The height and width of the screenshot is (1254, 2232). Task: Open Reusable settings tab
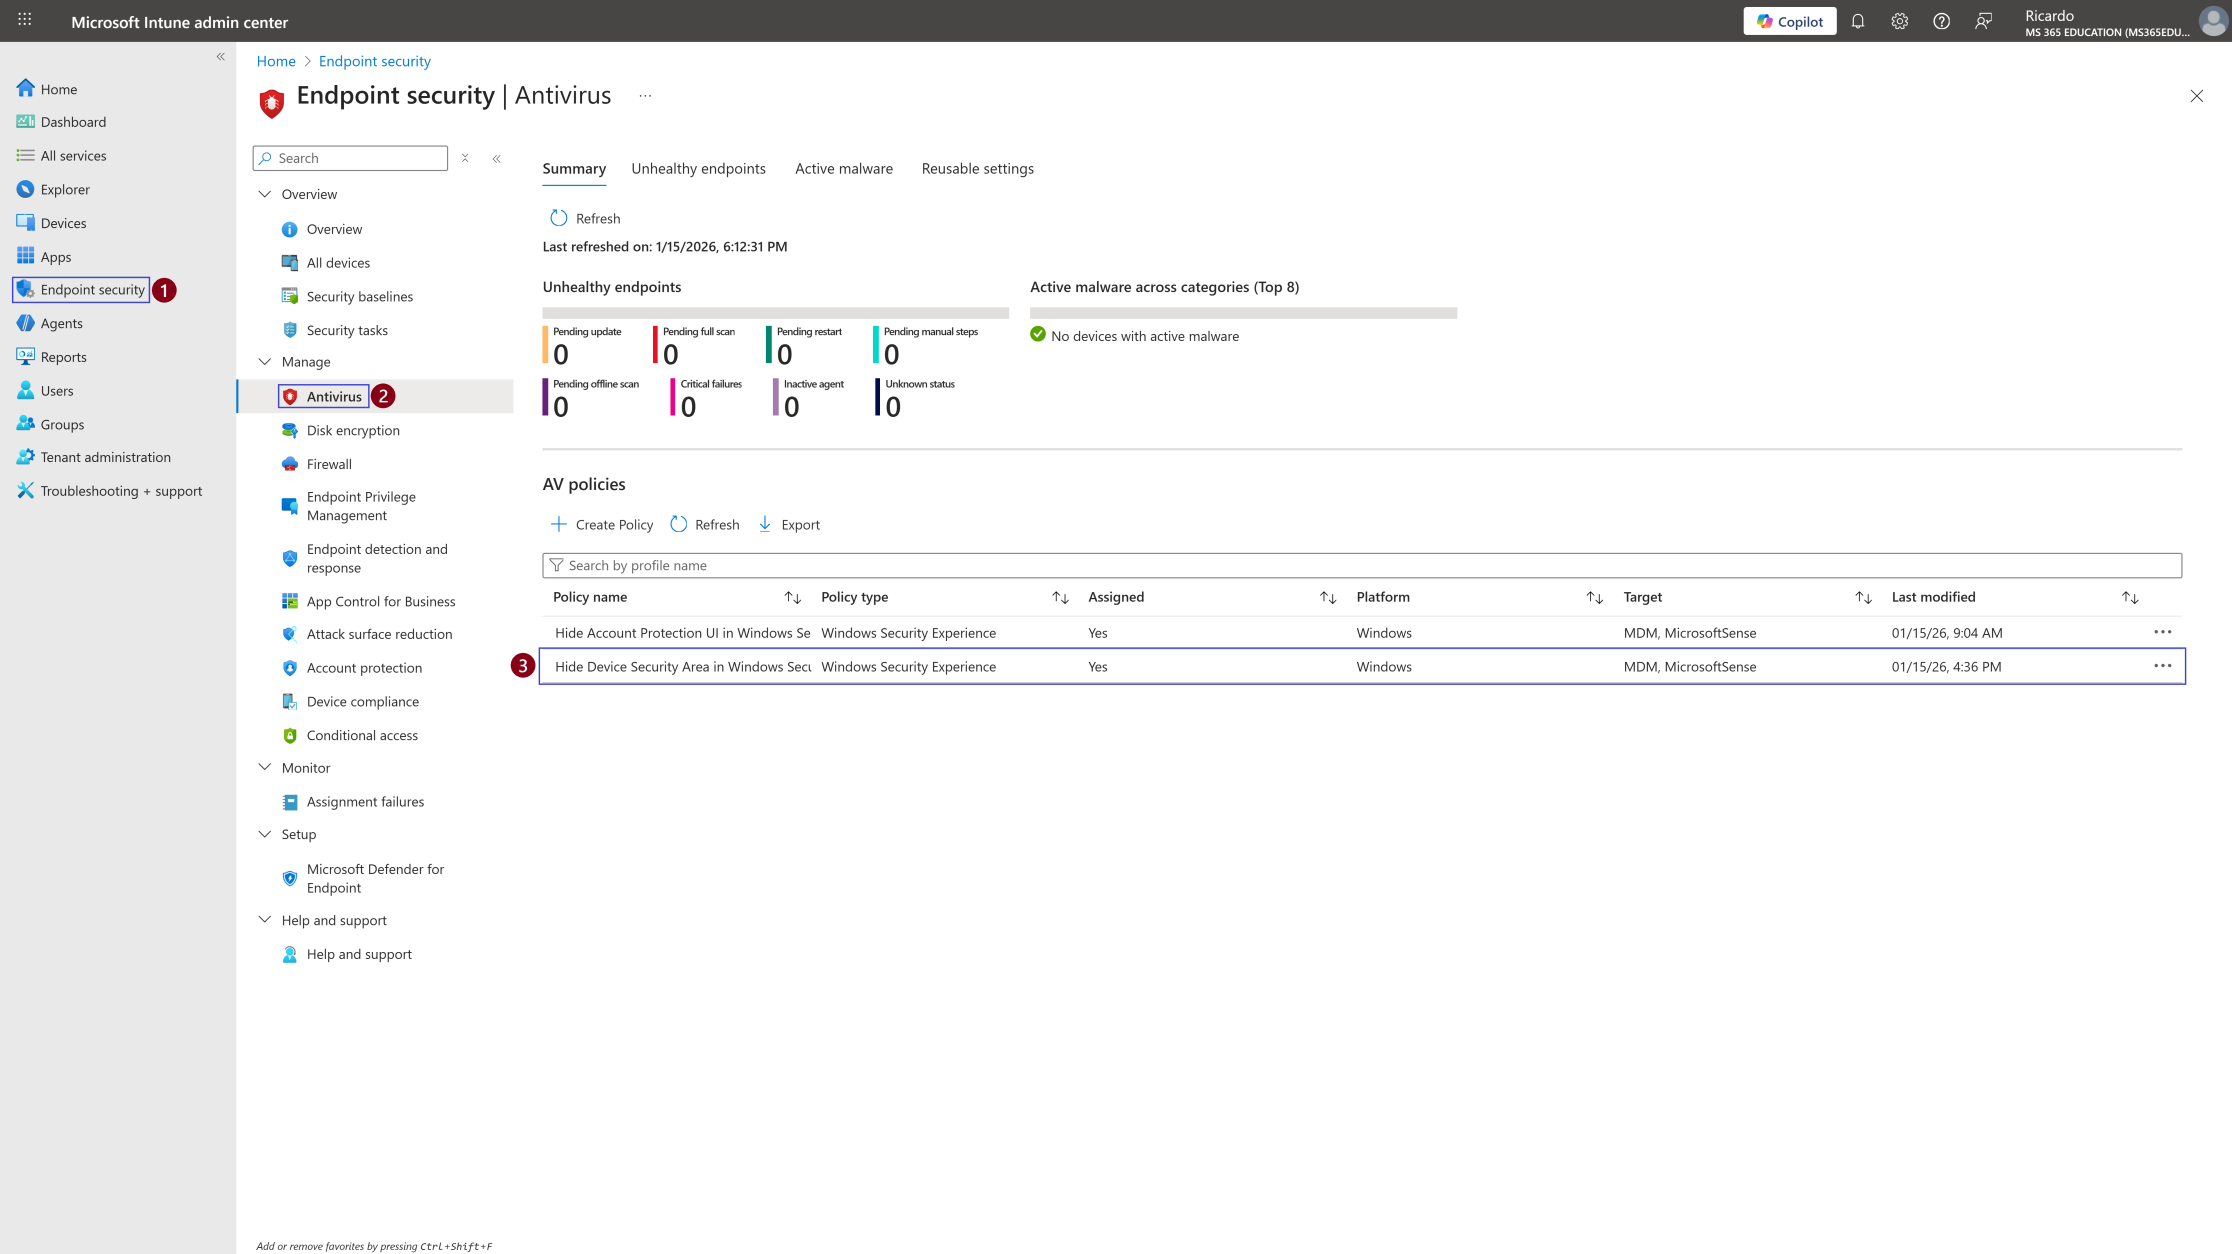978,168
